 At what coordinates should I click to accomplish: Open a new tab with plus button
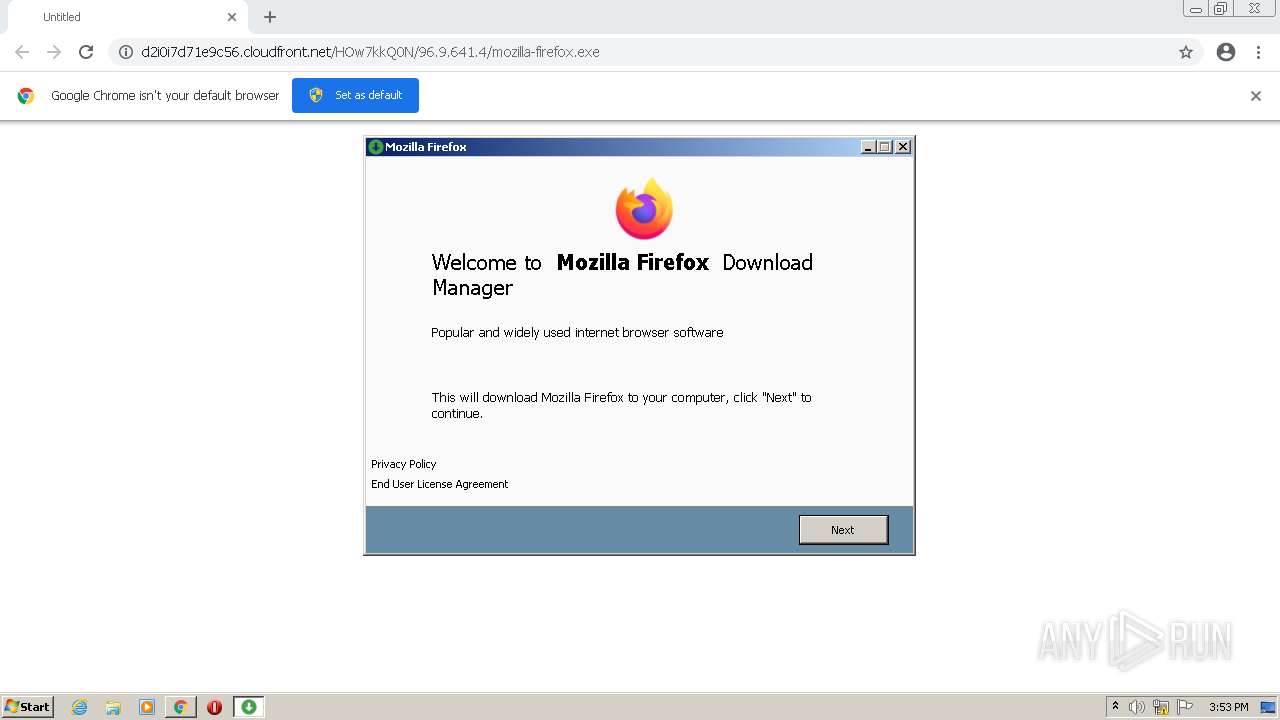[270, 17]
